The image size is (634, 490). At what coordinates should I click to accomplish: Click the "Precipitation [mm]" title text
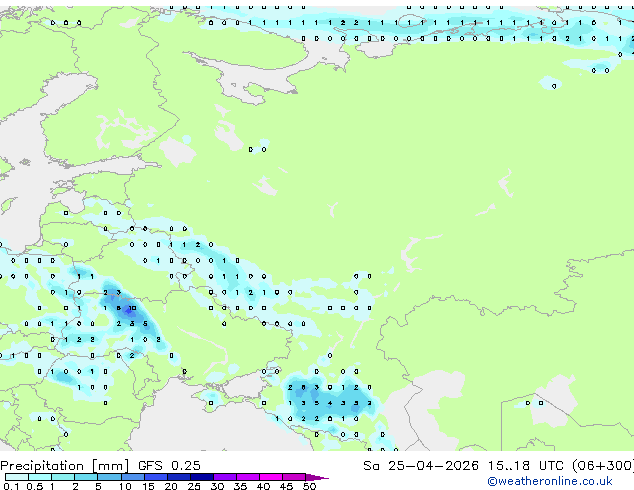click(x=65, y=466)
